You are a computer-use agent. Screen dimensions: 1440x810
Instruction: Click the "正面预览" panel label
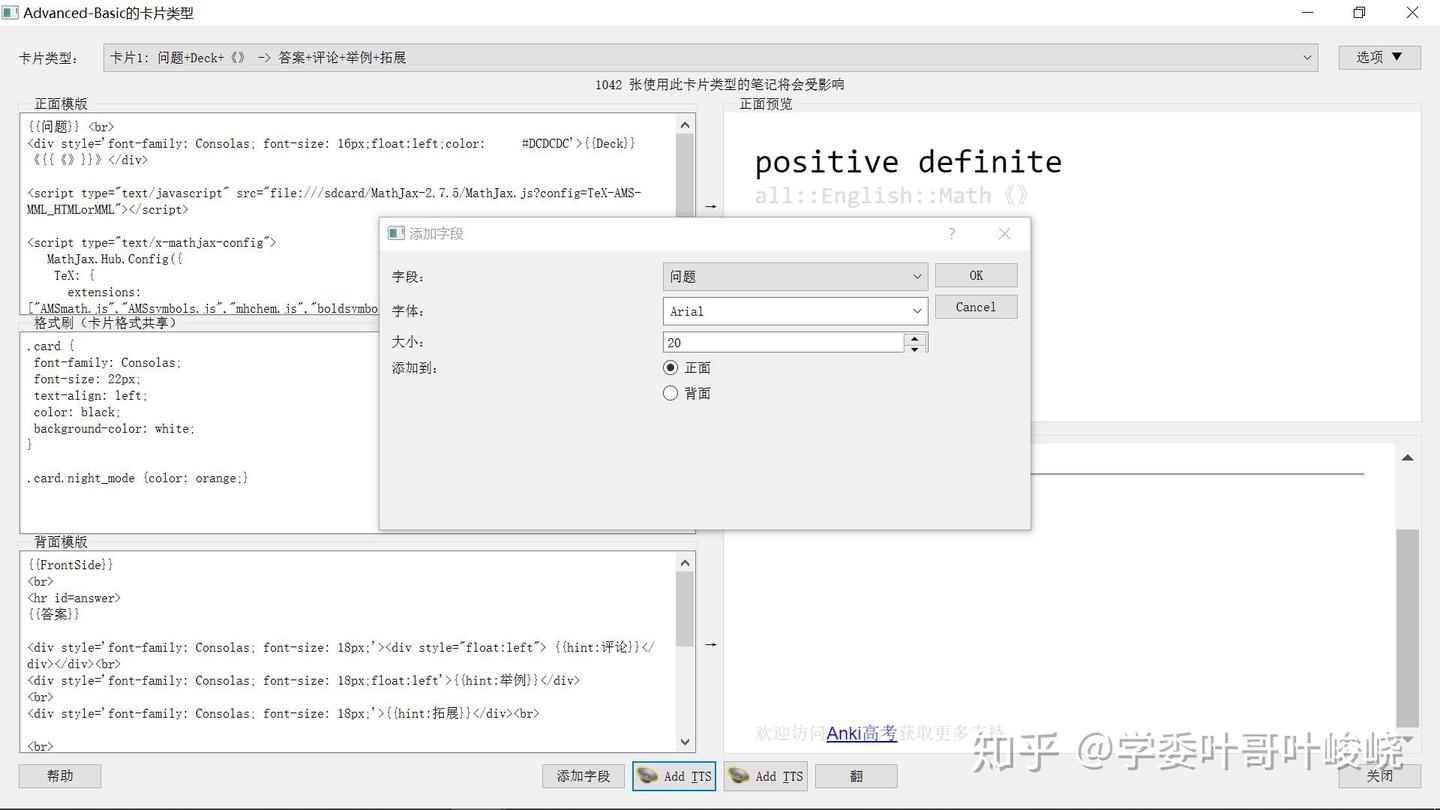point(766,104)
